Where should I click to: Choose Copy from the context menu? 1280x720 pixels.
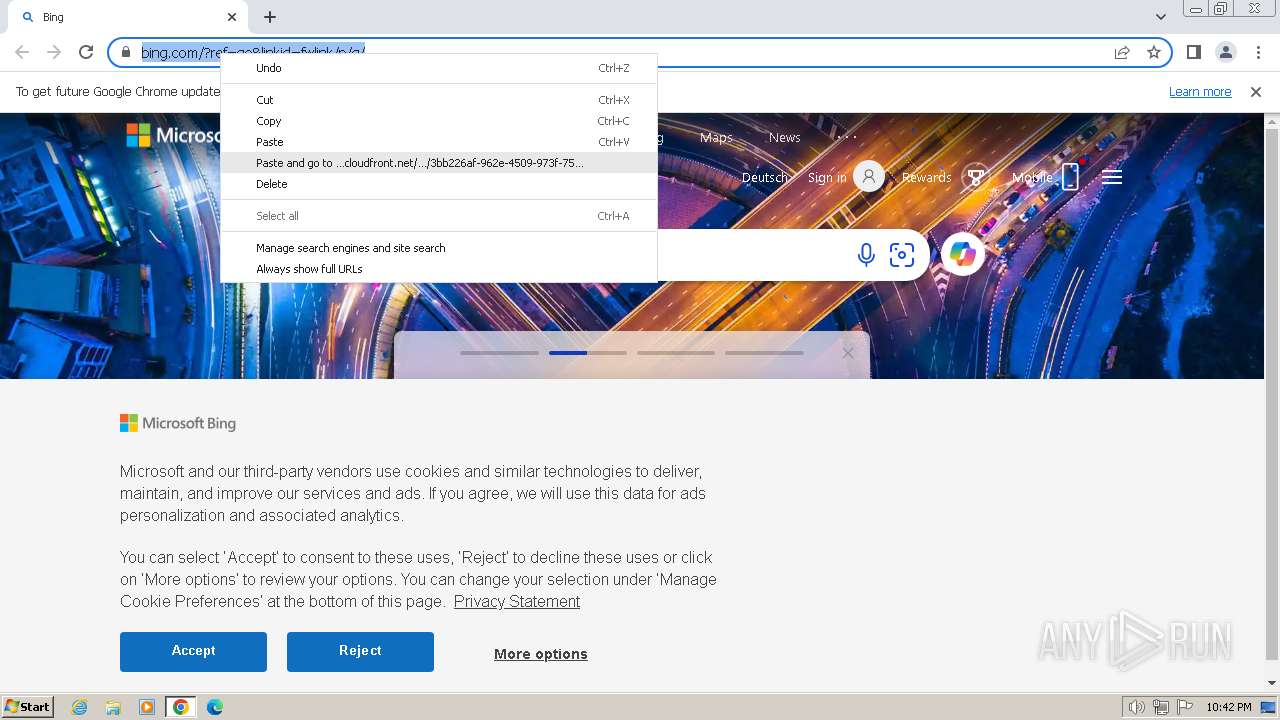pyautogui.click(x=439, y=121)
